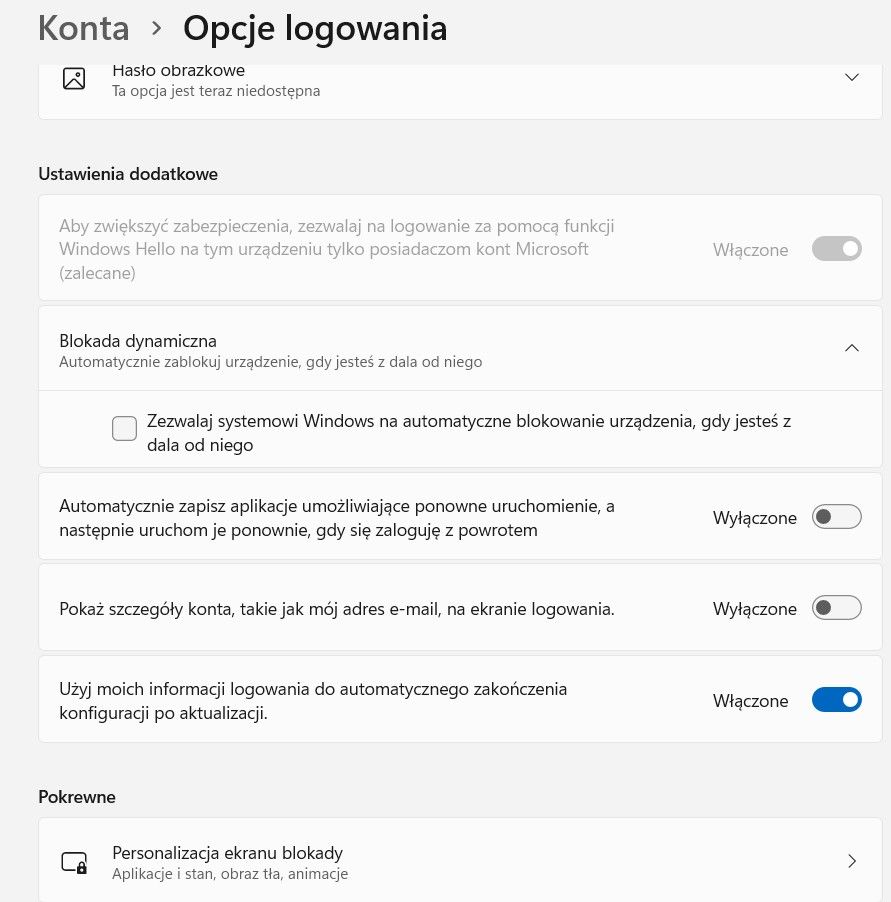Open Personalizacja ekranu blokady arrow

click(x=852, y=861)
